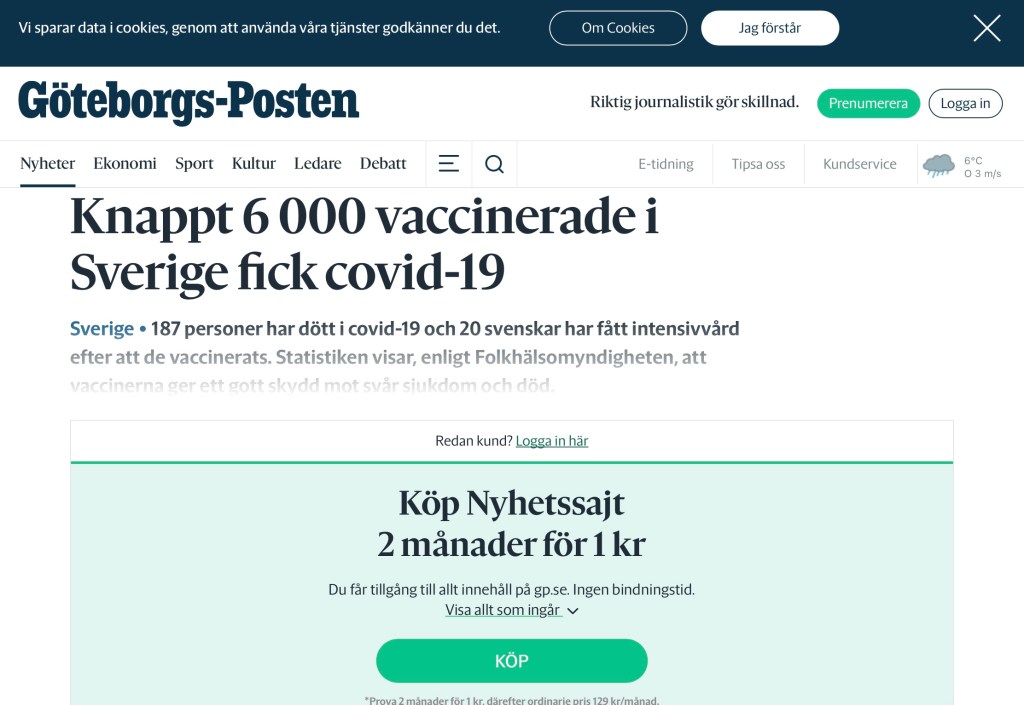This screenshot has width=1024, height=705.
Task: Follow the 'Logga in här' link
Action: tap(552, 441)
